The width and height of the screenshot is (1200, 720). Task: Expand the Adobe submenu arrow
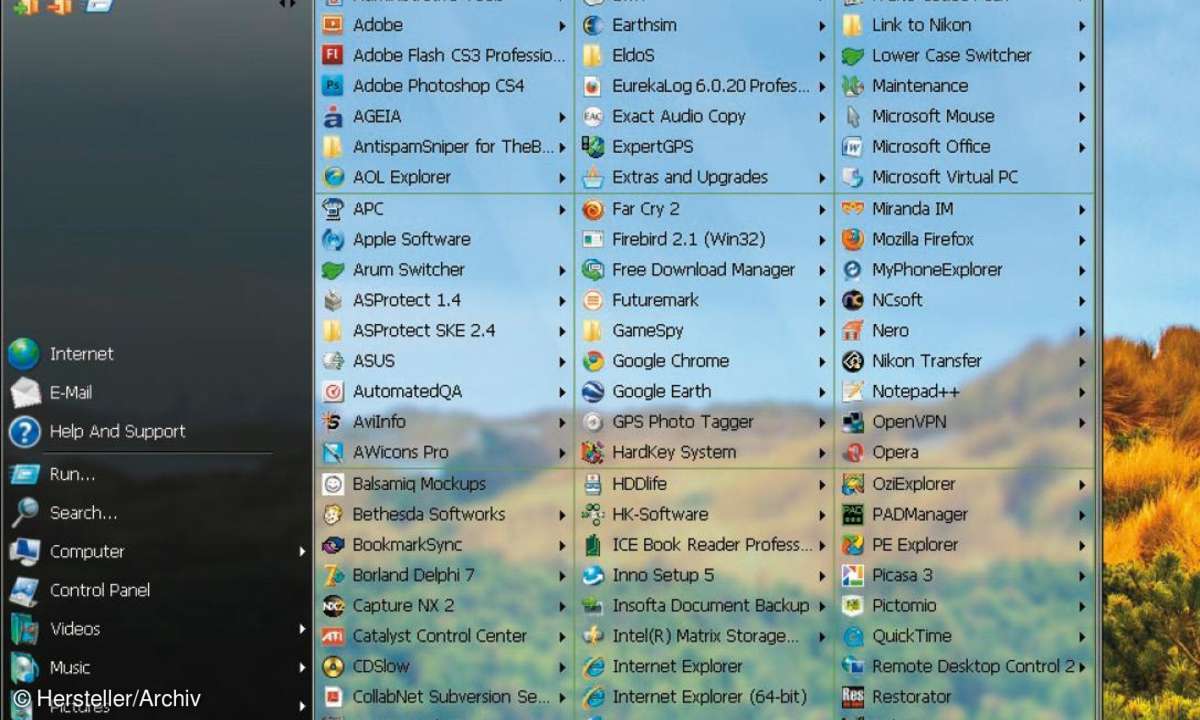[x=562, y=25]
